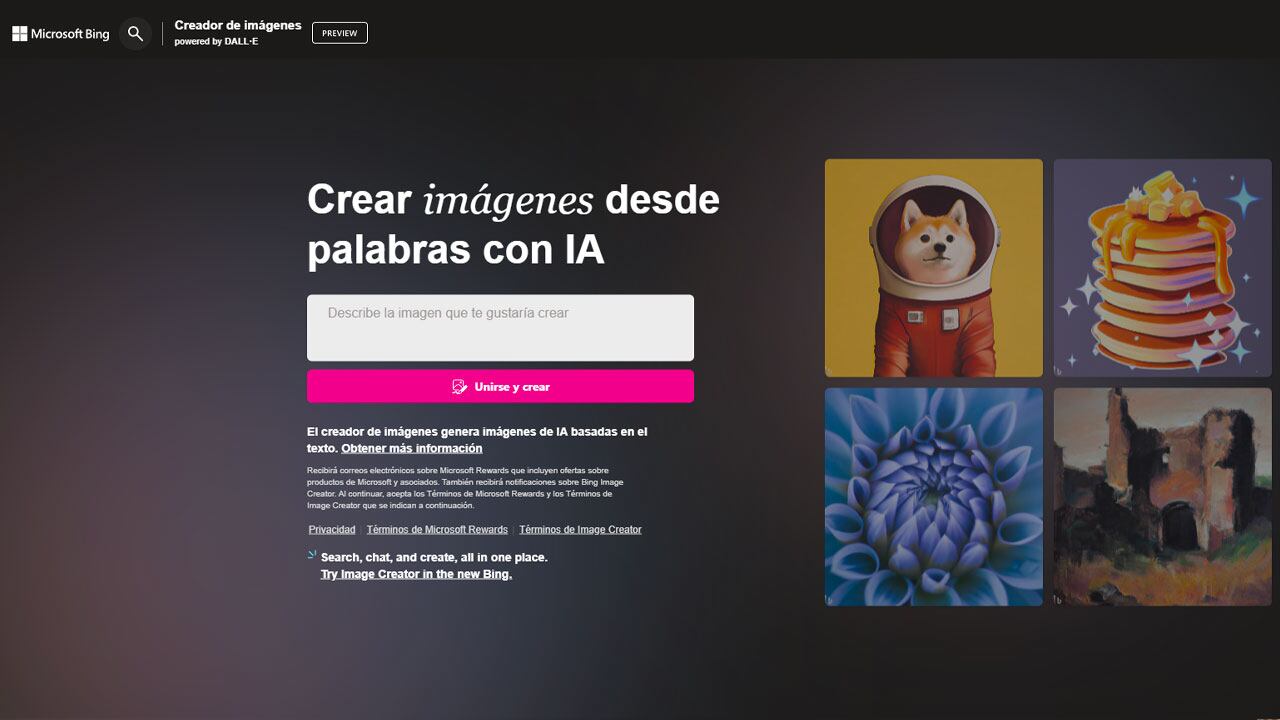The height and width of the screenshot is (720, 1280).
Task: Click the Microsoft Bing wordmark
Action: (x=69, y=33)
